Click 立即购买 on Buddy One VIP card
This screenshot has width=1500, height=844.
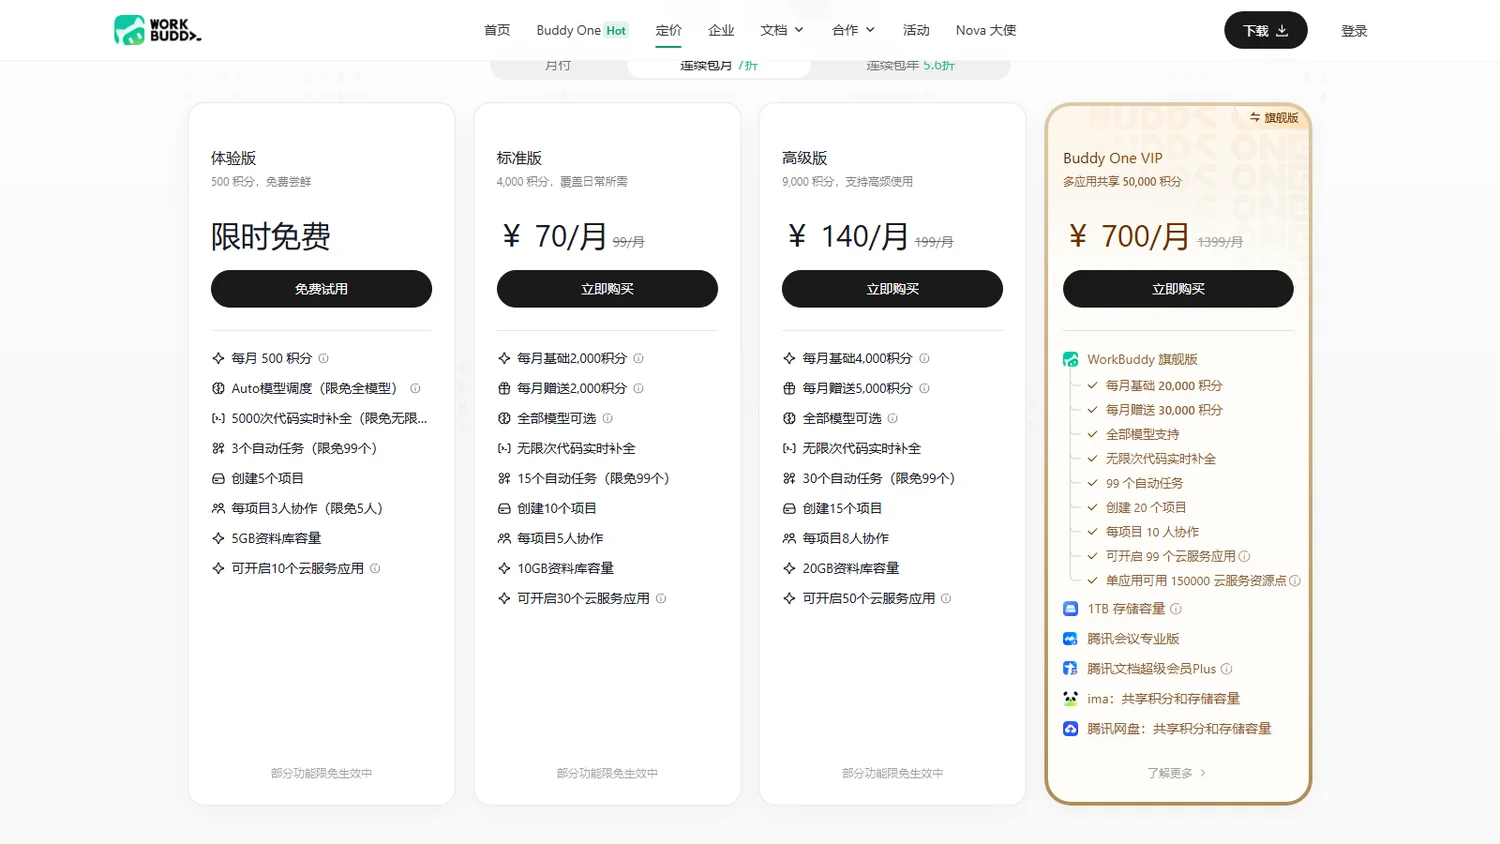coord(1178,289)
